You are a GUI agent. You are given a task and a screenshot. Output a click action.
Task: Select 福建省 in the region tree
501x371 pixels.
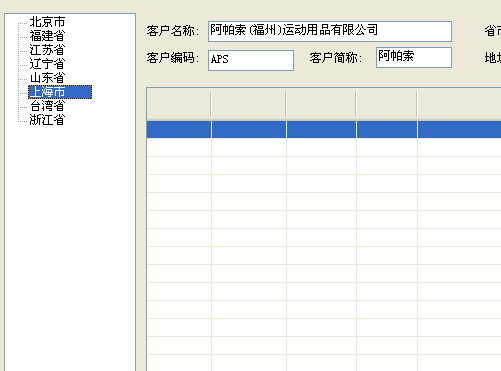click(47, 36)
